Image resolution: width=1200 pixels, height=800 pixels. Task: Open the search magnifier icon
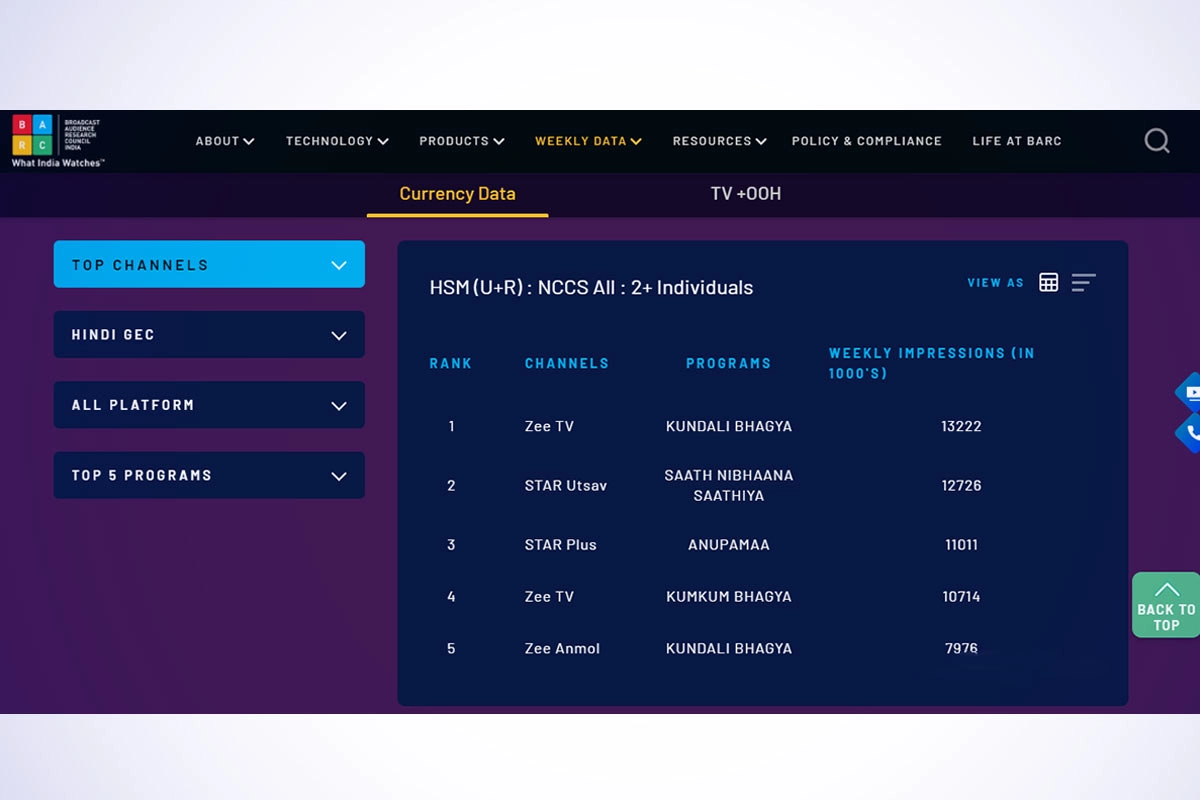tap(1156, 141)
